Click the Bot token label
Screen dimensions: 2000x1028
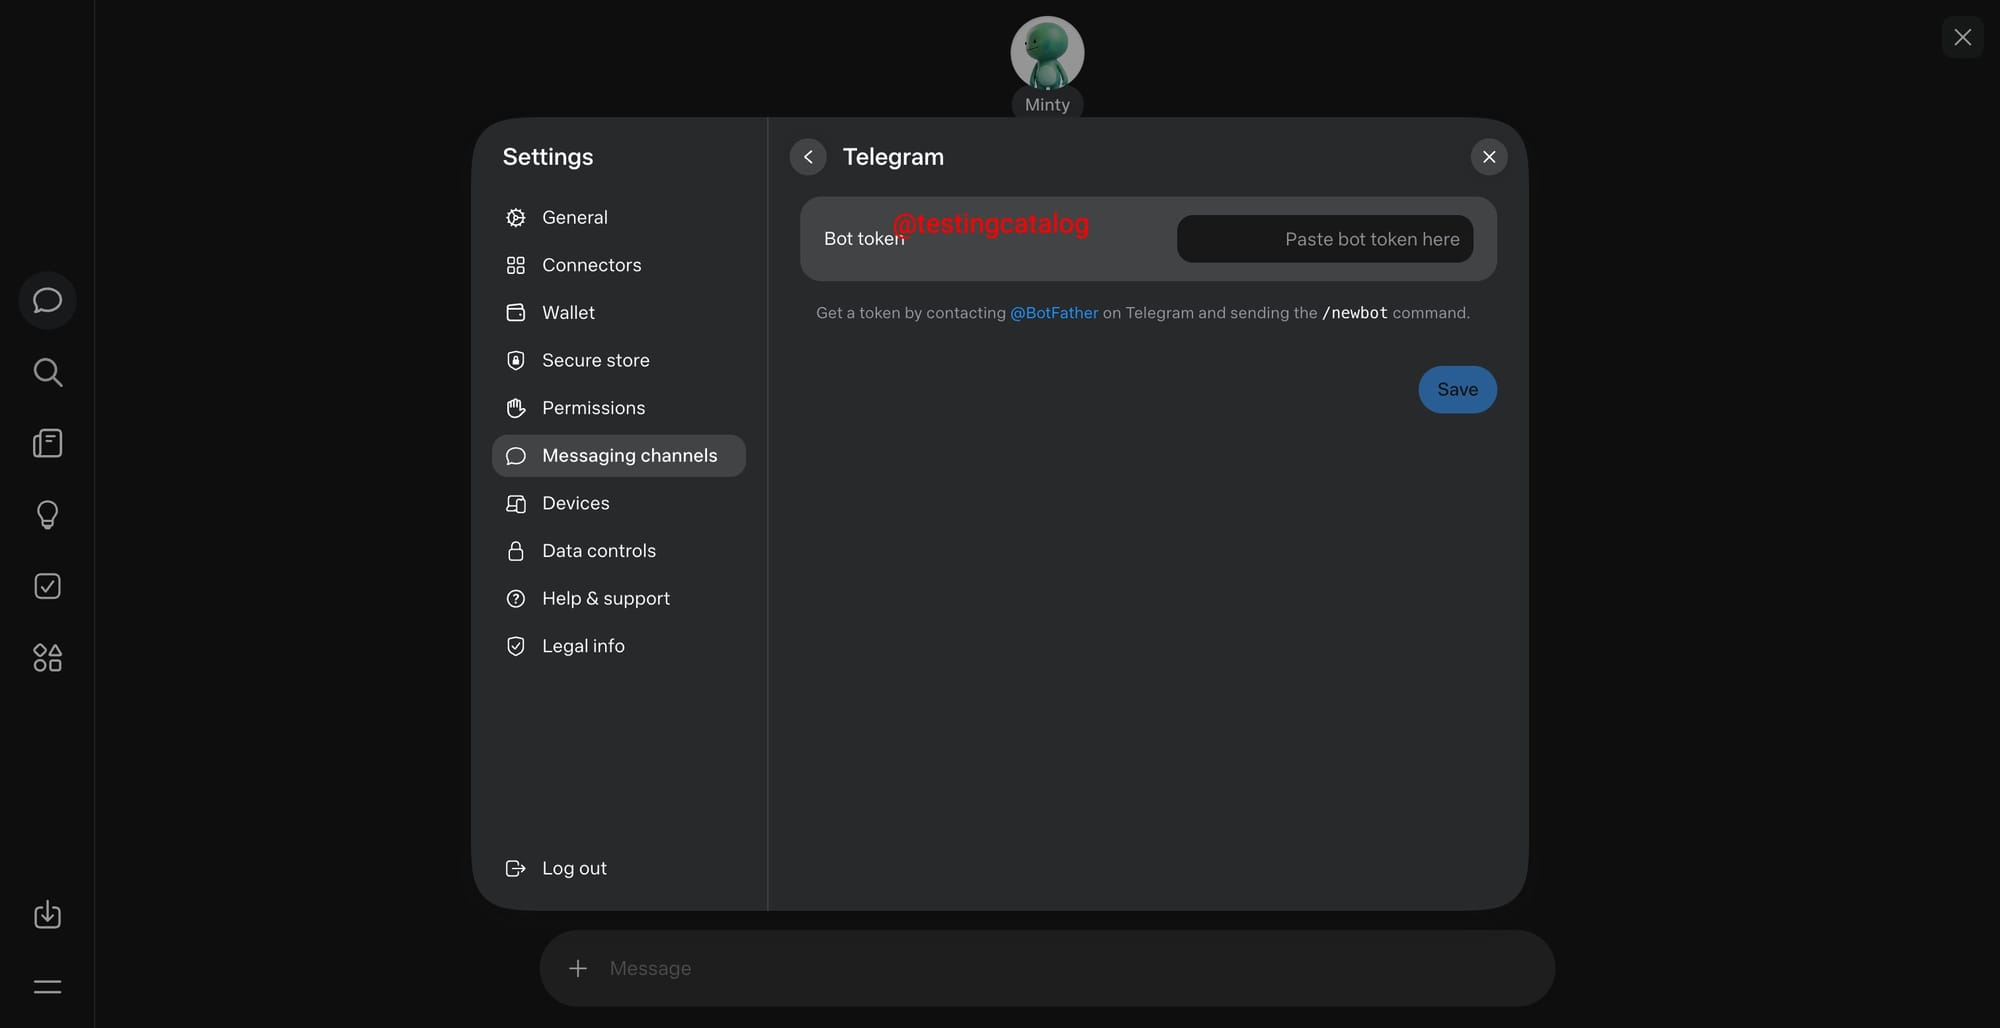tap(864, 239)
